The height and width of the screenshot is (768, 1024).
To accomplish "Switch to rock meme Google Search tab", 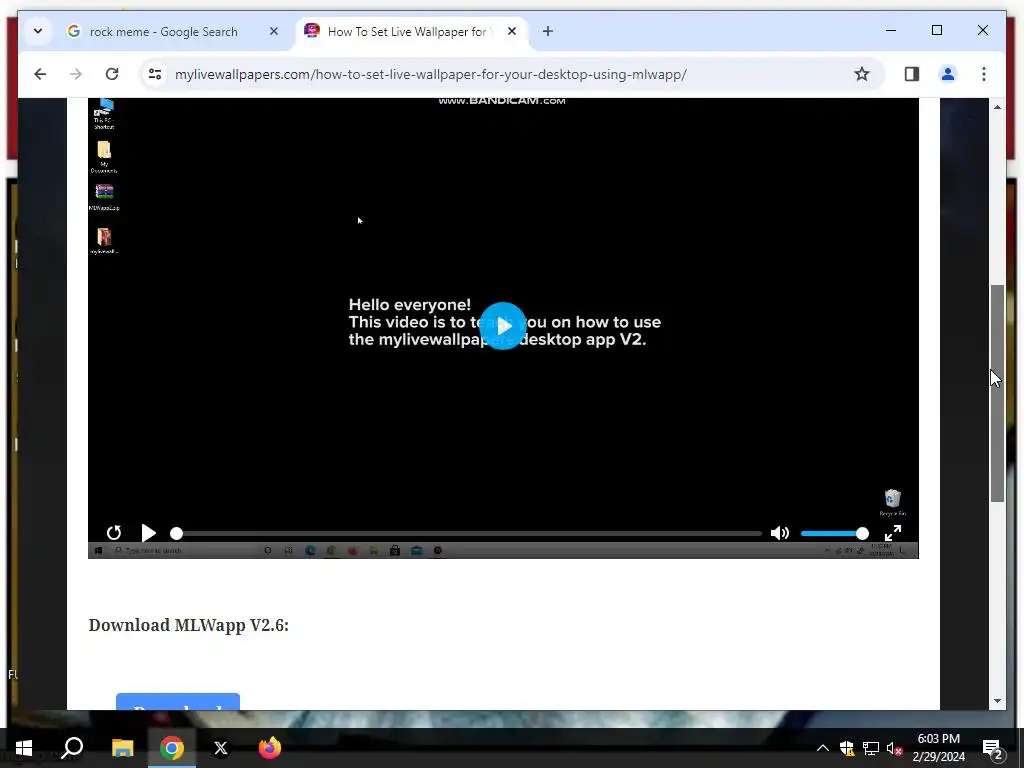I will point(173,31).
